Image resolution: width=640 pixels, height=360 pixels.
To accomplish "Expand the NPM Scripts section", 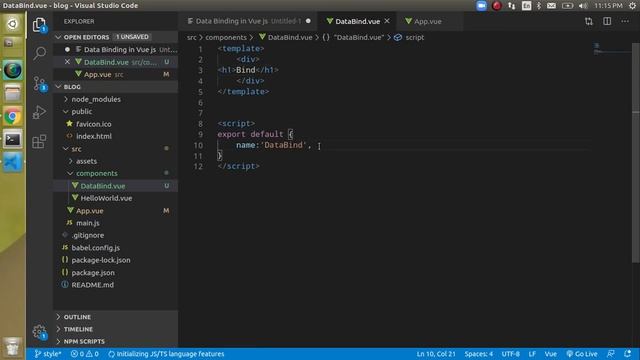I will tap(116, 341).
